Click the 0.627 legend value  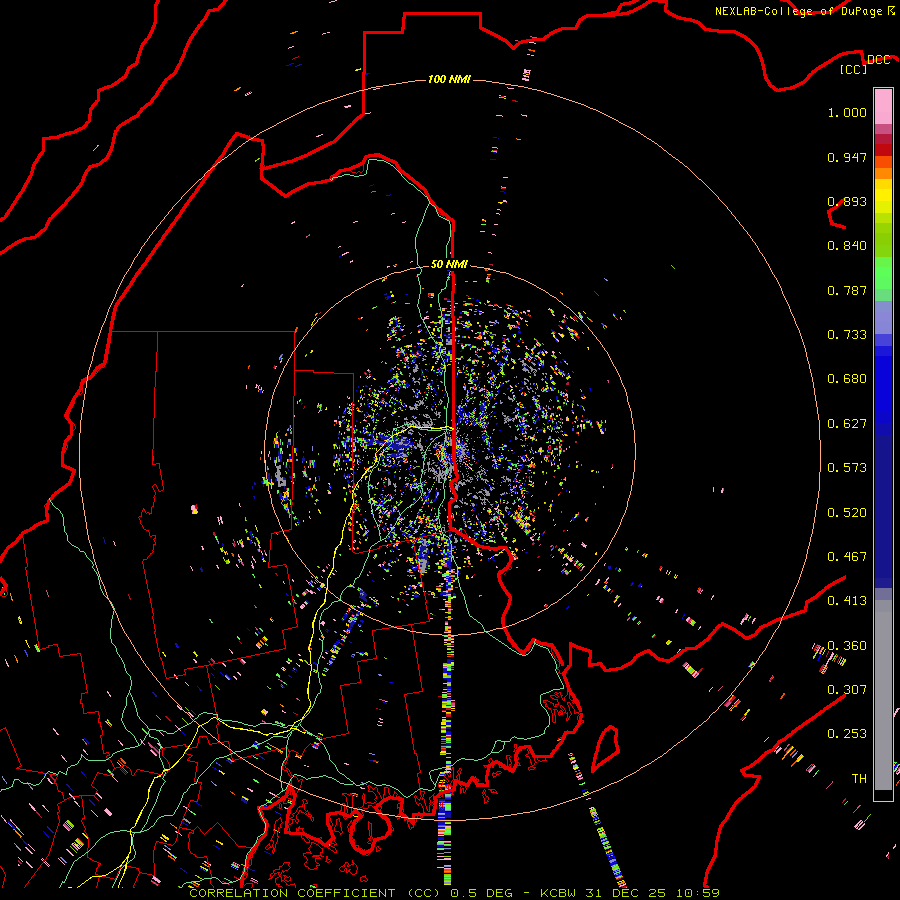(x=847, y=424)
